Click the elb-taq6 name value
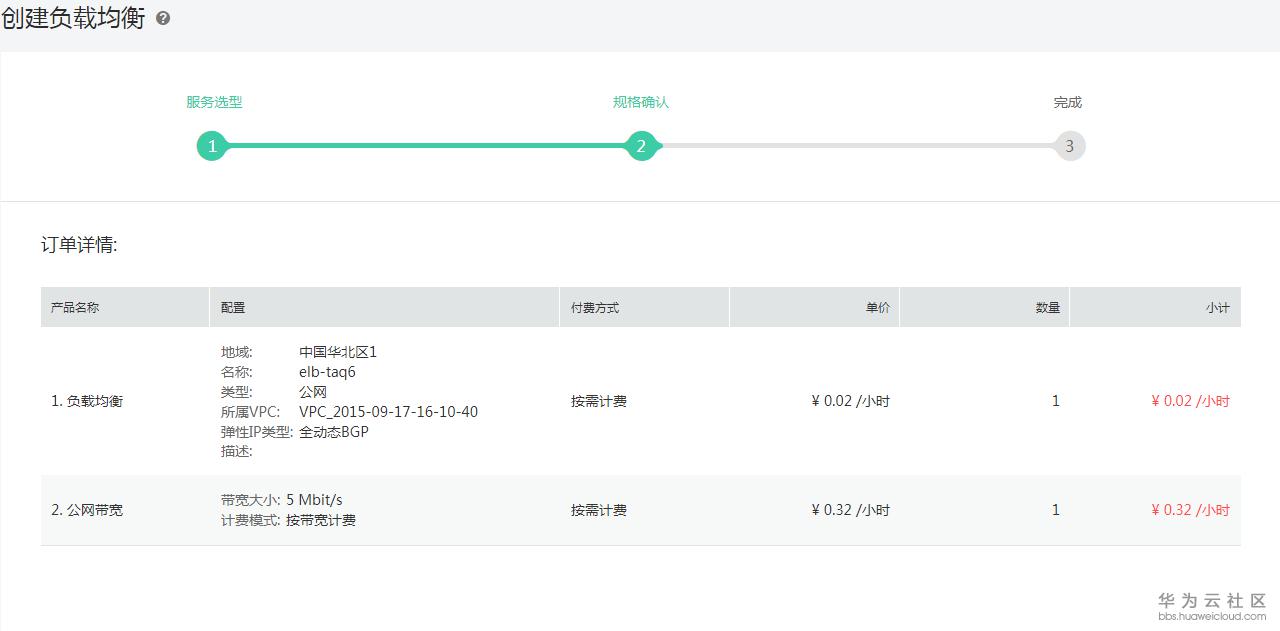Screen dimensions: 1280x631 tap(327, 372)
